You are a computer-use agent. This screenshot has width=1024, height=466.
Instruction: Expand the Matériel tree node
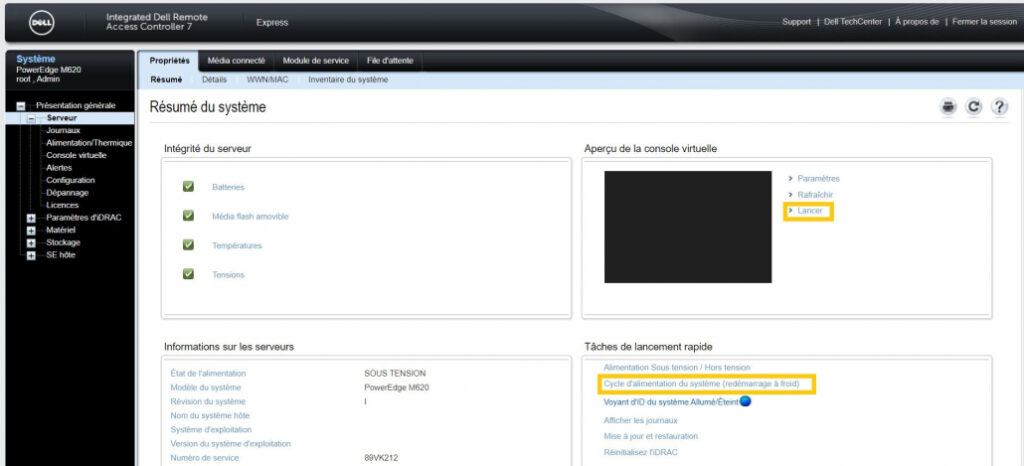31,230
